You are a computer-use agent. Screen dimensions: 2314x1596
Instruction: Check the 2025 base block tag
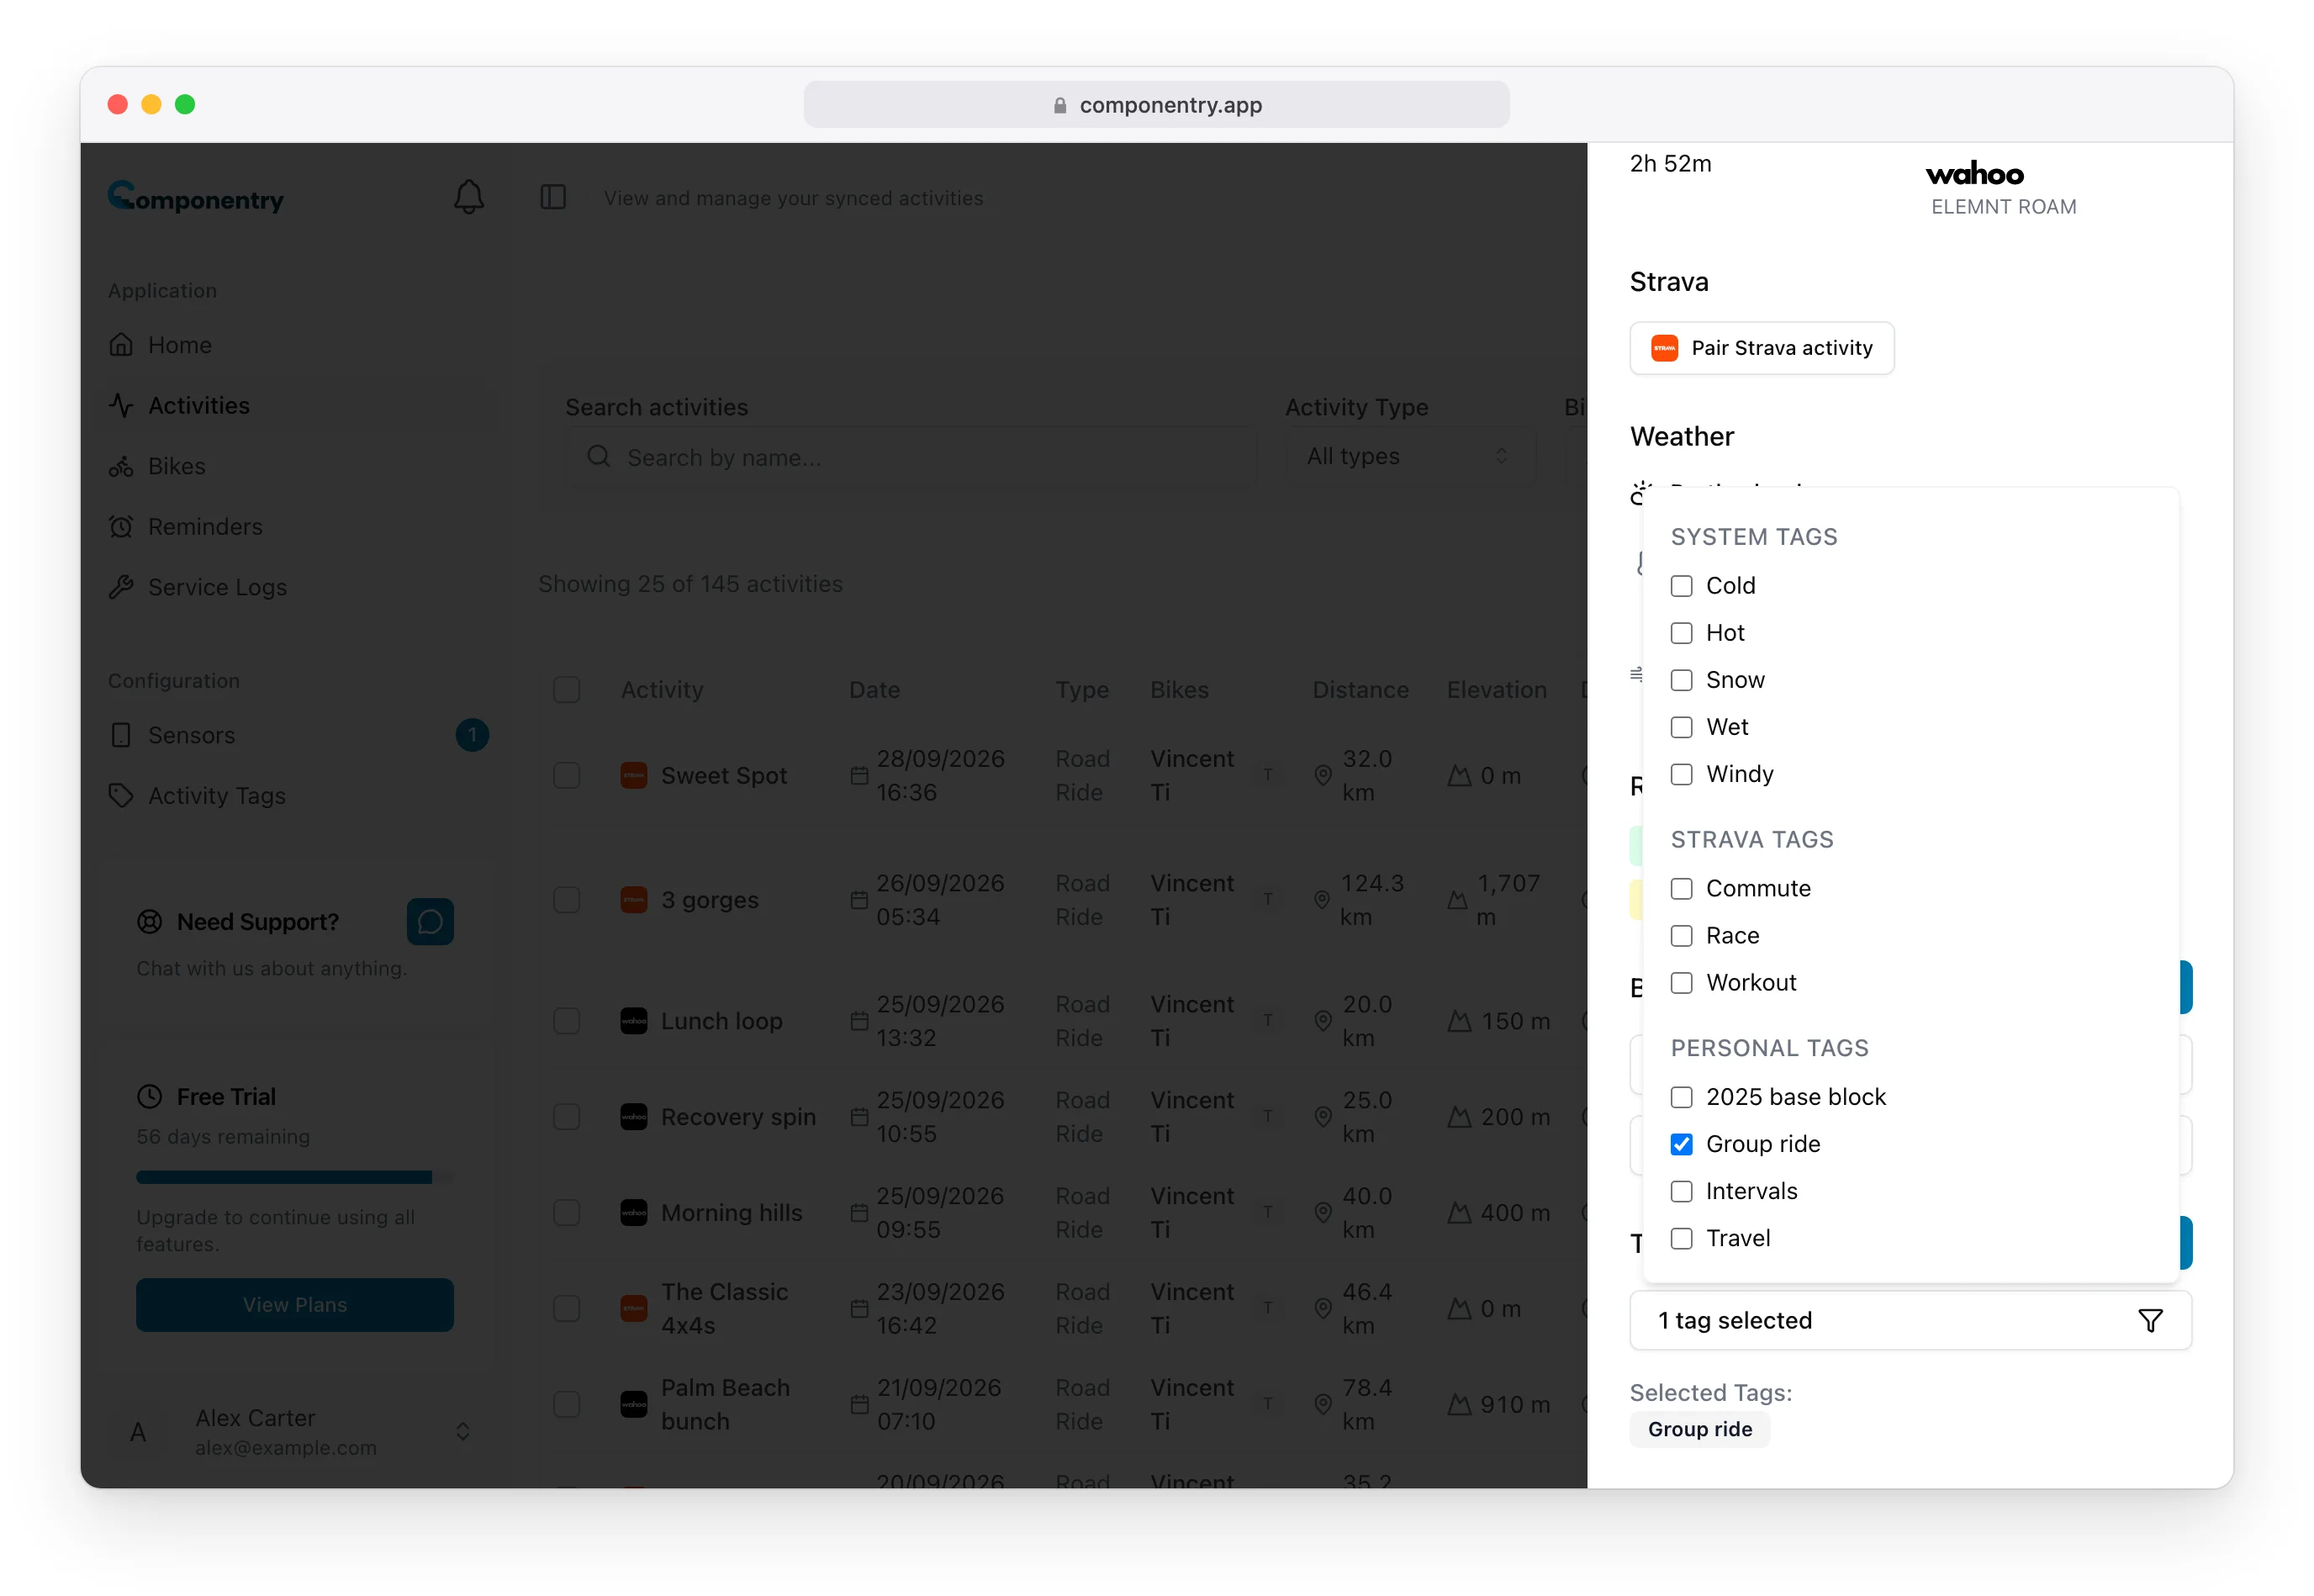point(1682,1097)
